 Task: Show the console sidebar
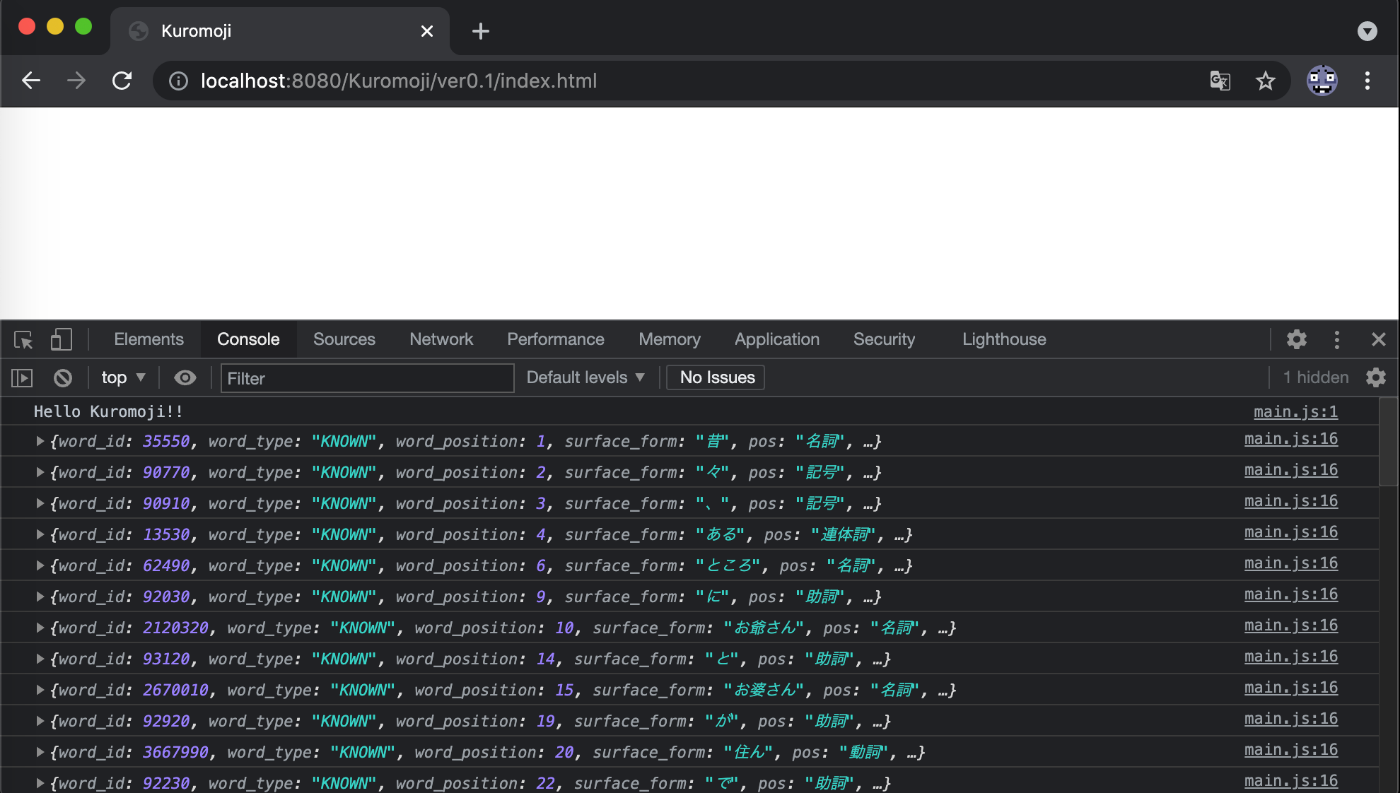click(22, 378)
